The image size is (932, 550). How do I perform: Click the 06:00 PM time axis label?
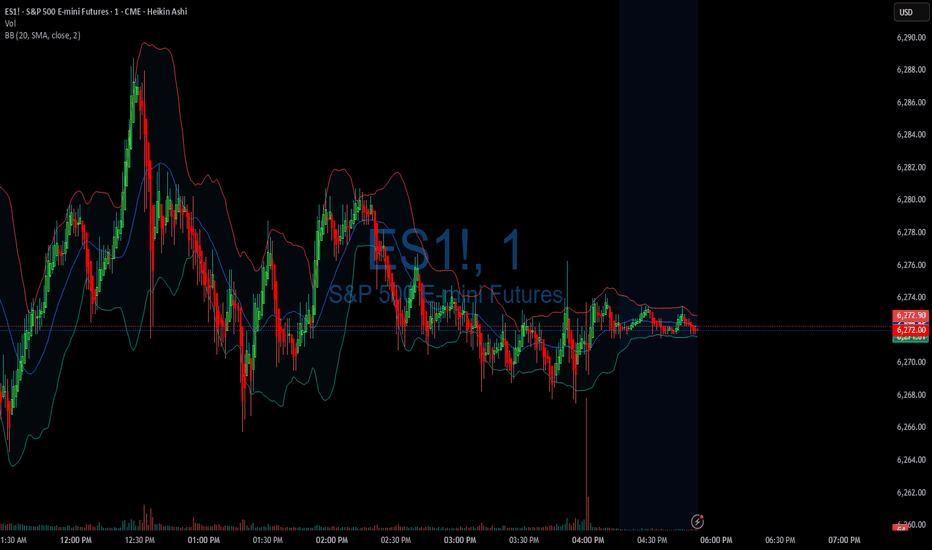tap(716, 540)
